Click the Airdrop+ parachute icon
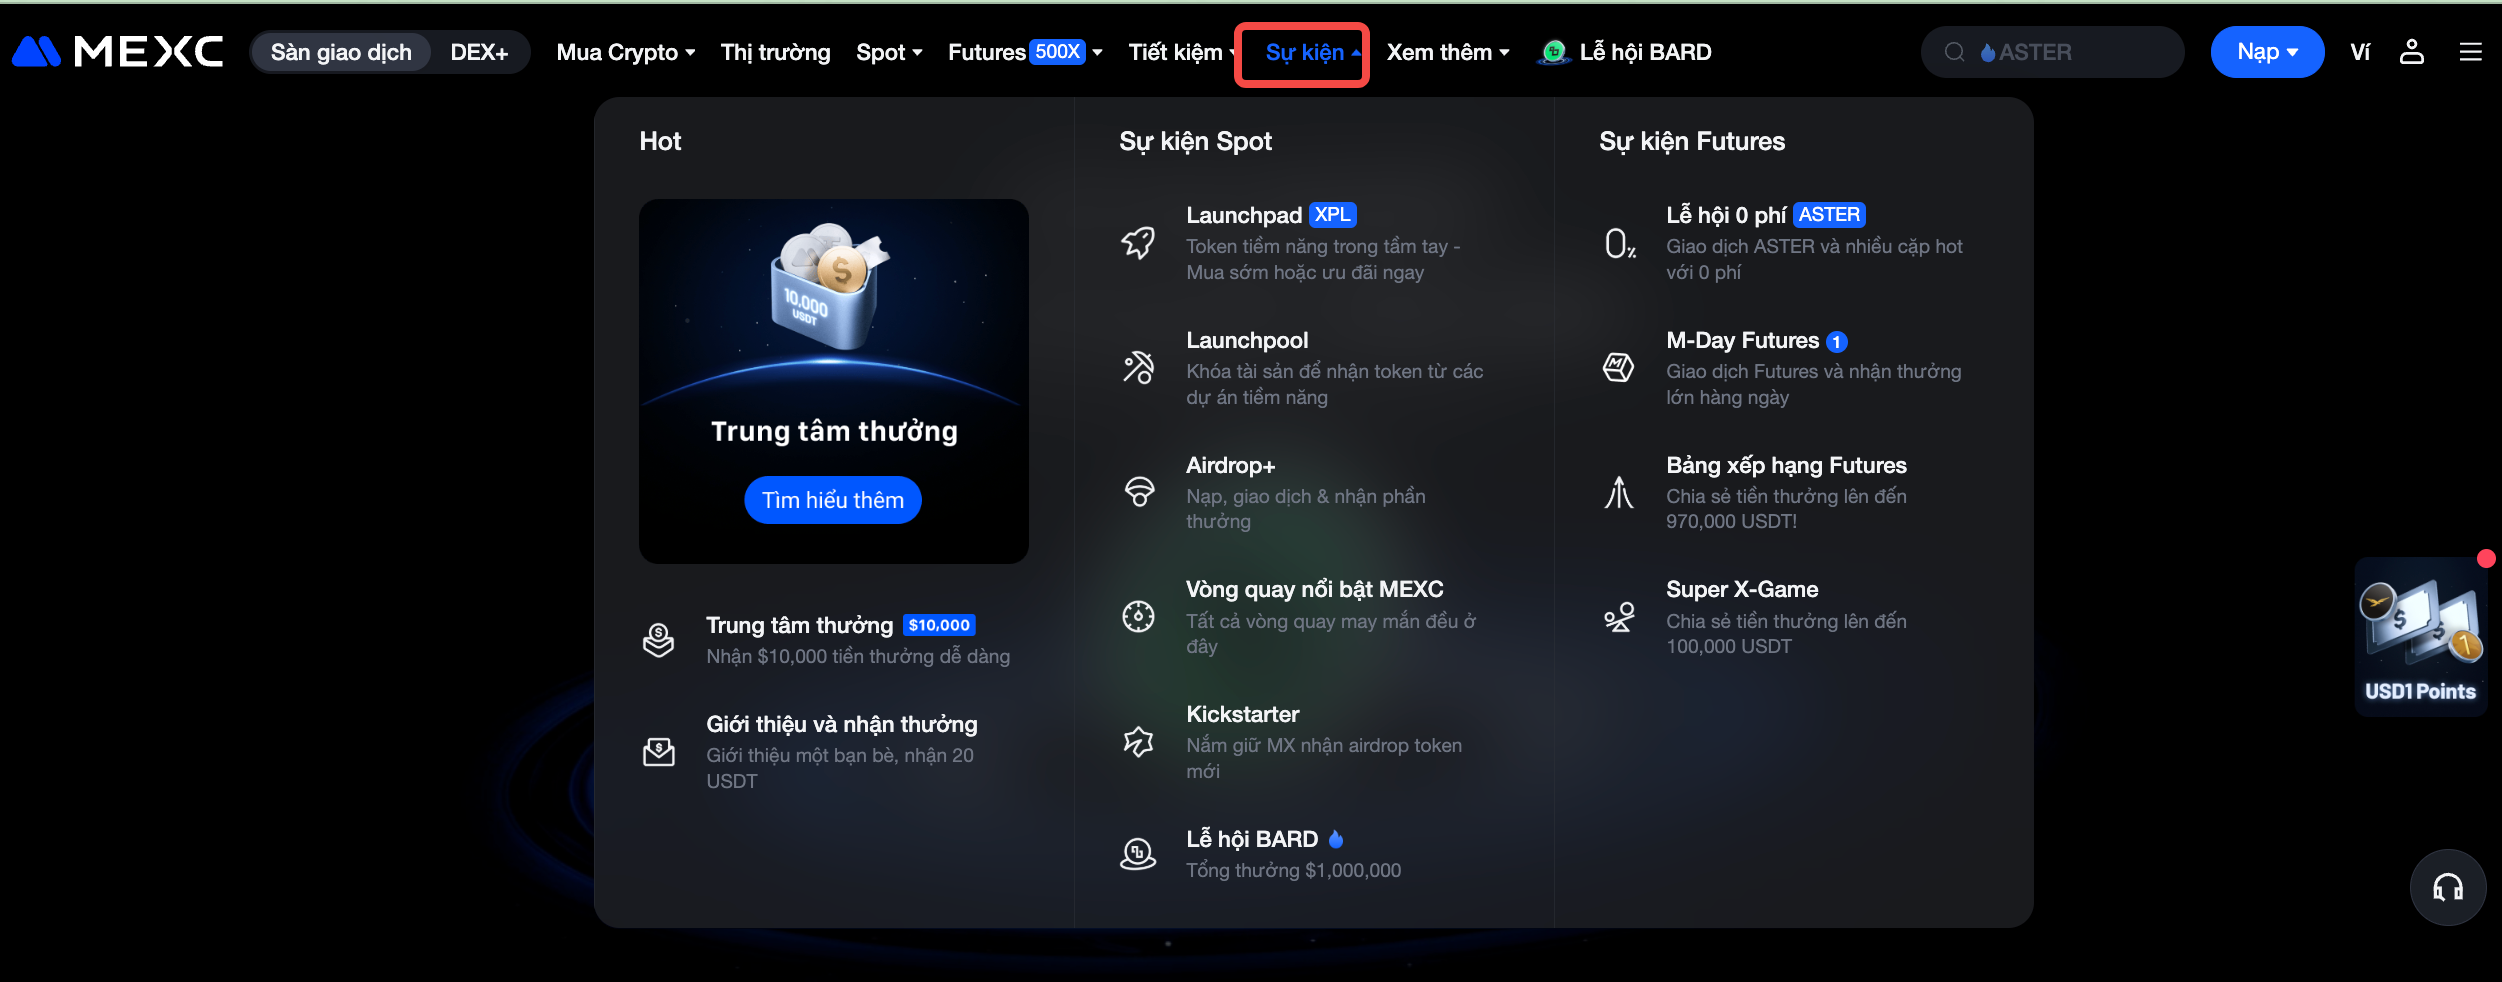The image size is (2502, 982). click(x=1138, y=492)
